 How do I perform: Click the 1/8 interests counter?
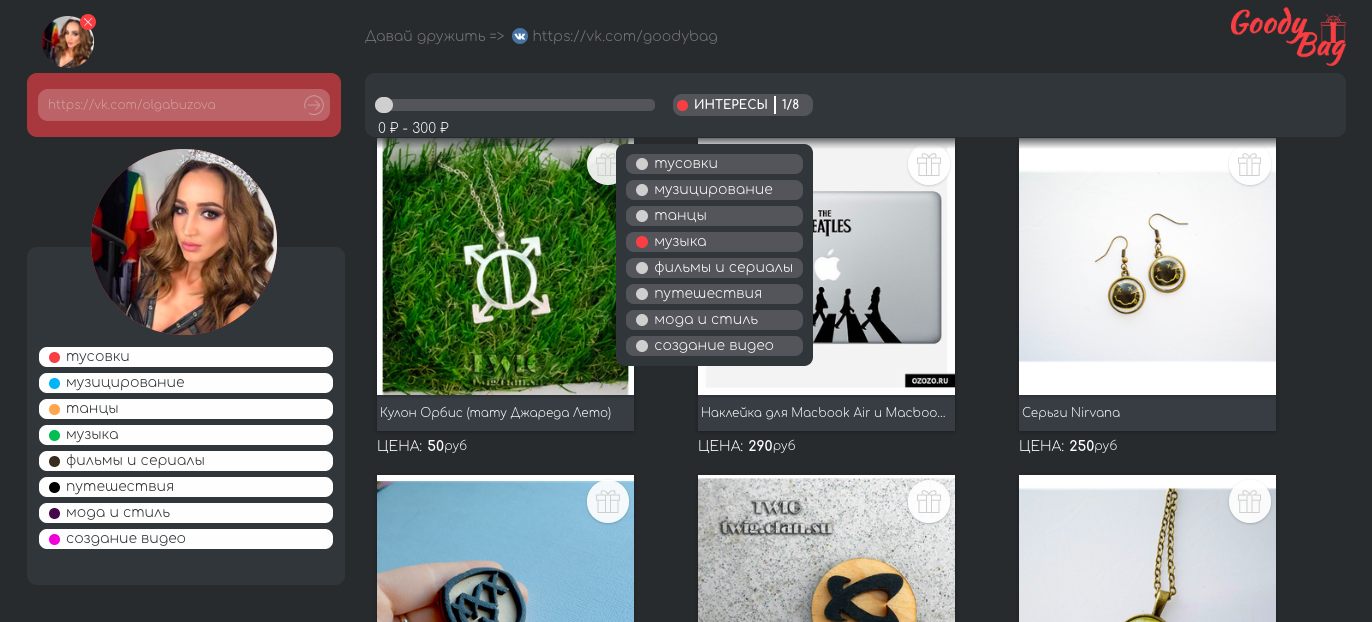coord(791,105)
